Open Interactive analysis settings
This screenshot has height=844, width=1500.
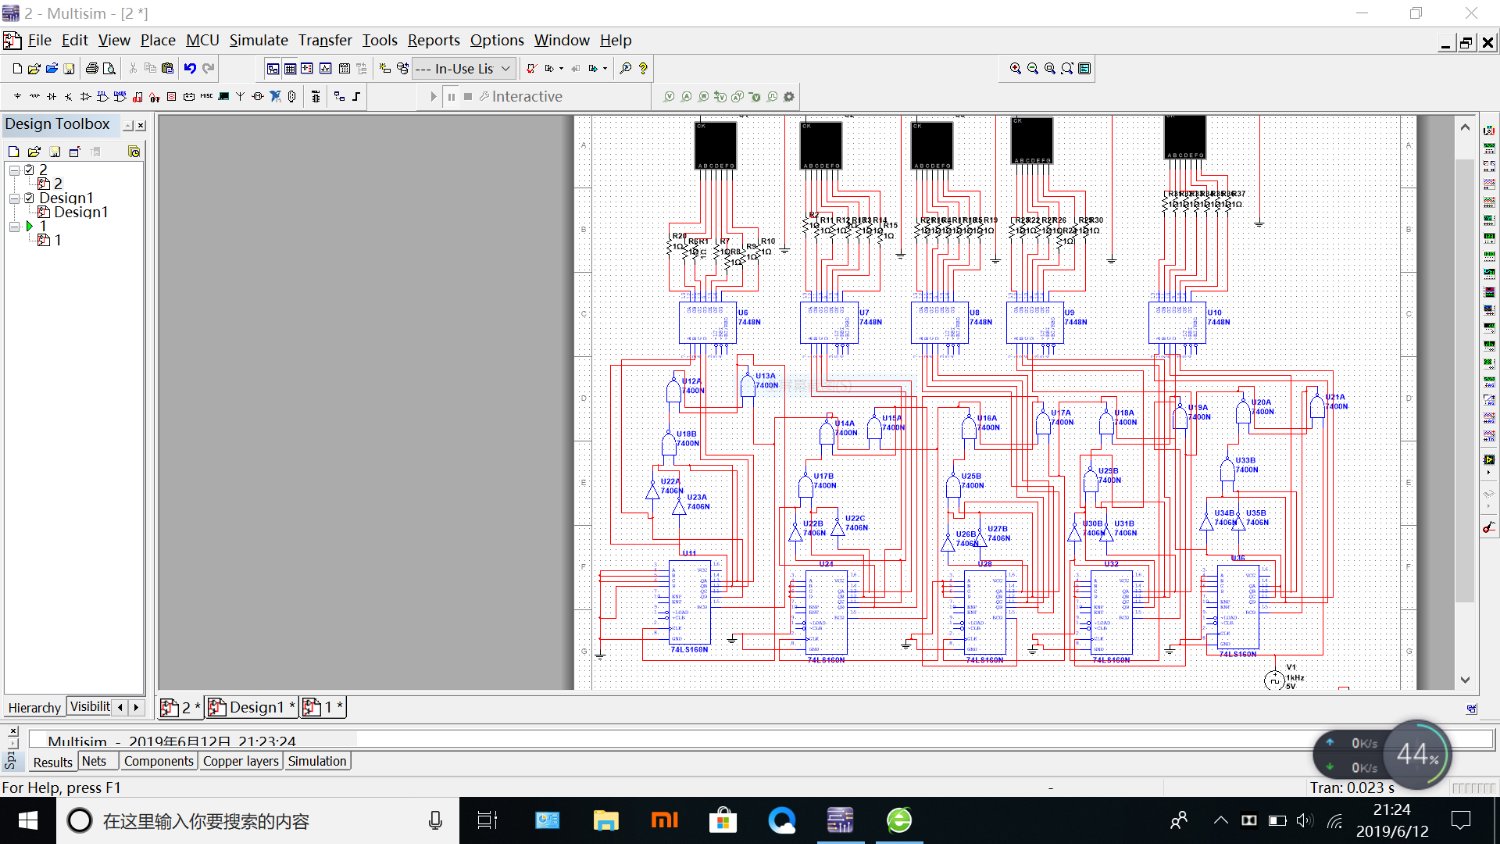tap(520, 97)
